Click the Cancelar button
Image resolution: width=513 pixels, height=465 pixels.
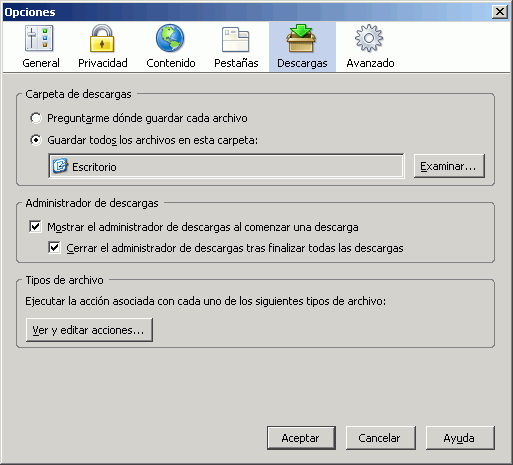380,438
